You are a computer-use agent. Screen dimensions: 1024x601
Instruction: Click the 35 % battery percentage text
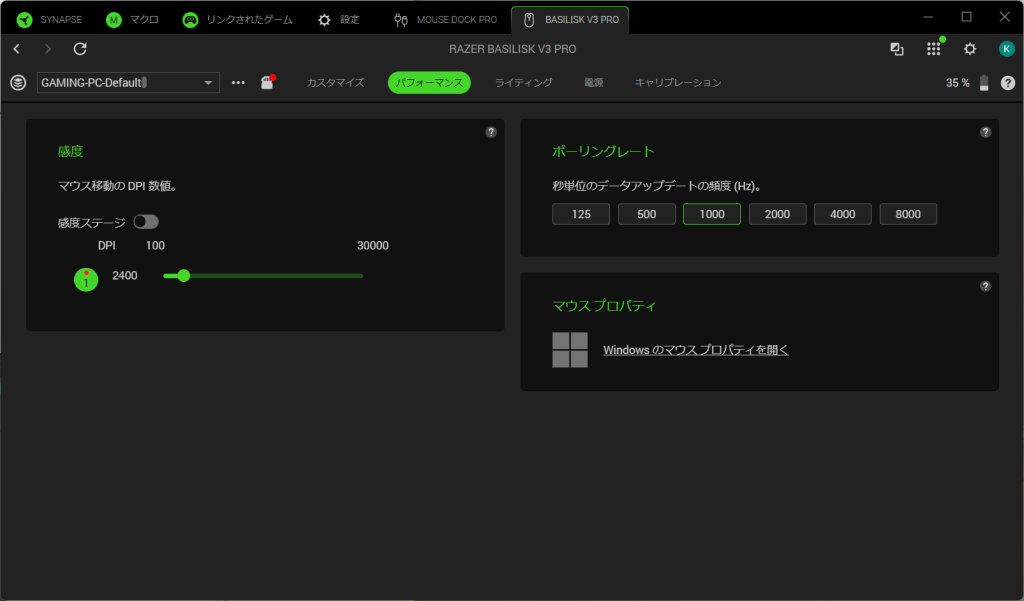coord(957,83)
